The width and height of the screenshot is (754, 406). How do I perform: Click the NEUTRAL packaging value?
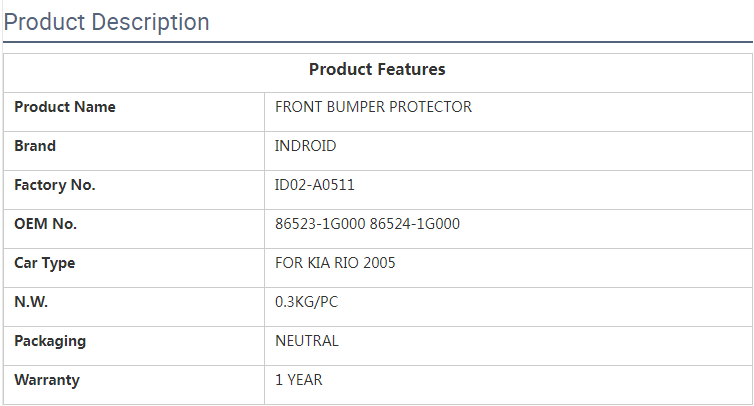coord(307,341)
